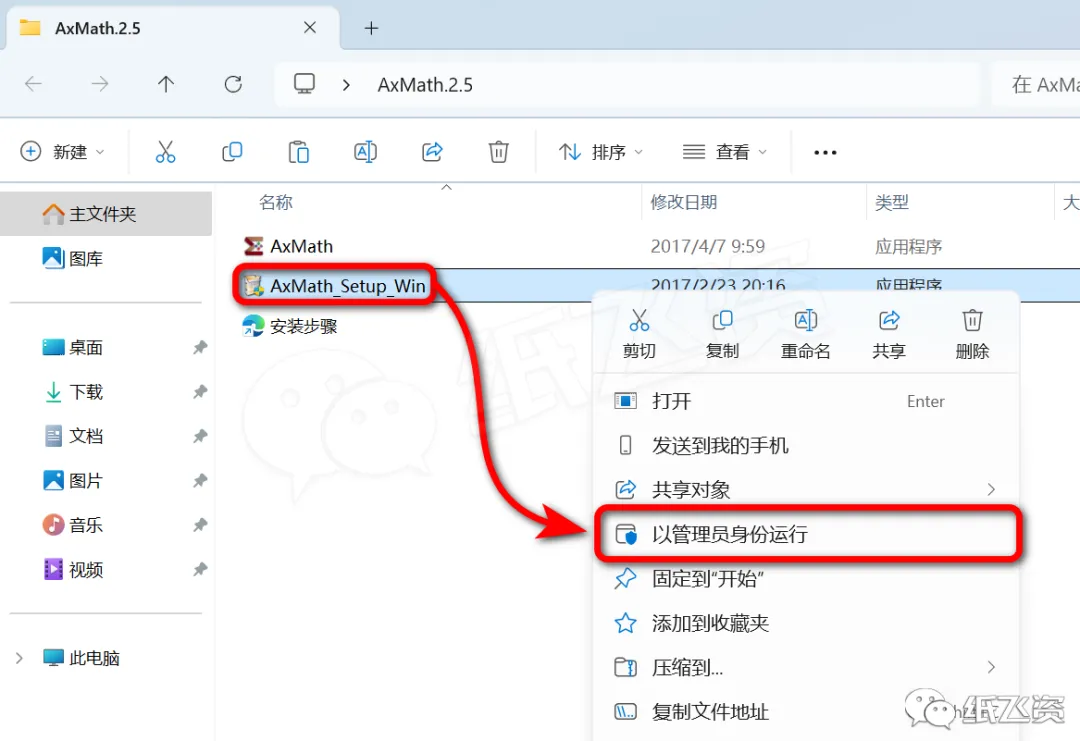The height and width of the screenshot is (741, 1080).
Task: Click the Rename icon in the toolbar
Action: click(x=365, y=152)
